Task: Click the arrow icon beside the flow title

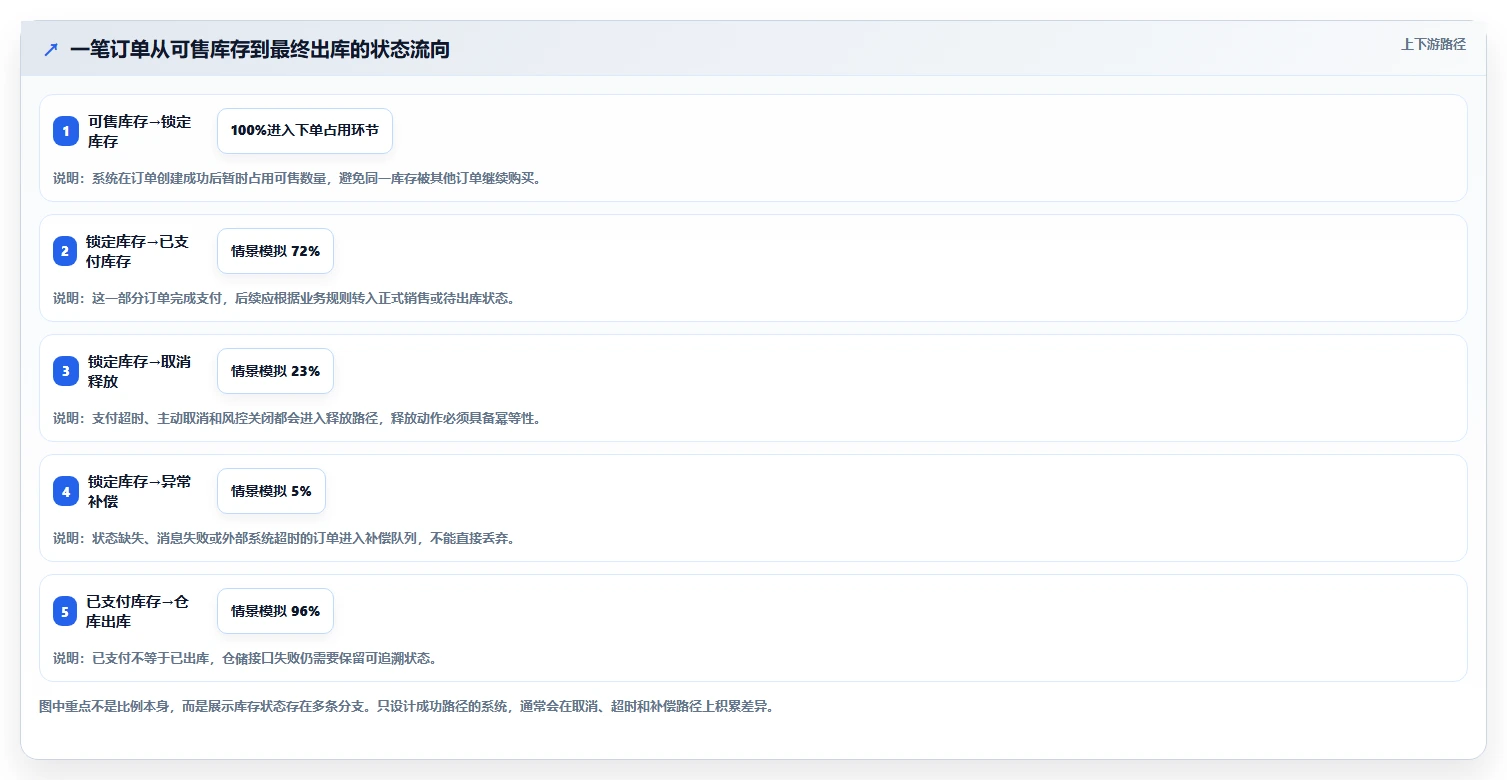Action: tap(51, 49)
